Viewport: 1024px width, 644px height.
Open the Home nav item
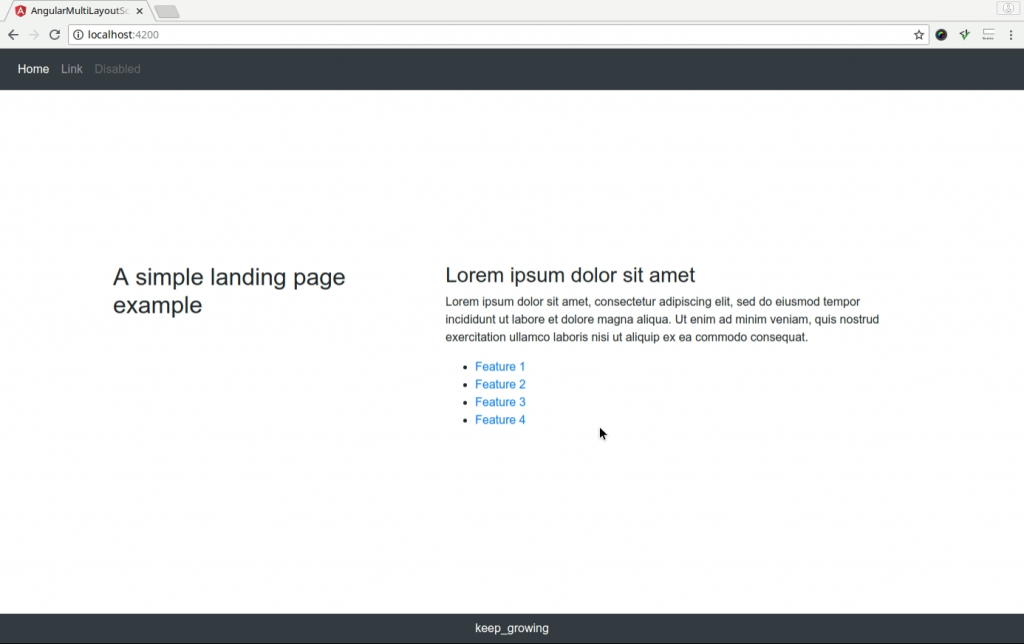[x=33, y=69]
